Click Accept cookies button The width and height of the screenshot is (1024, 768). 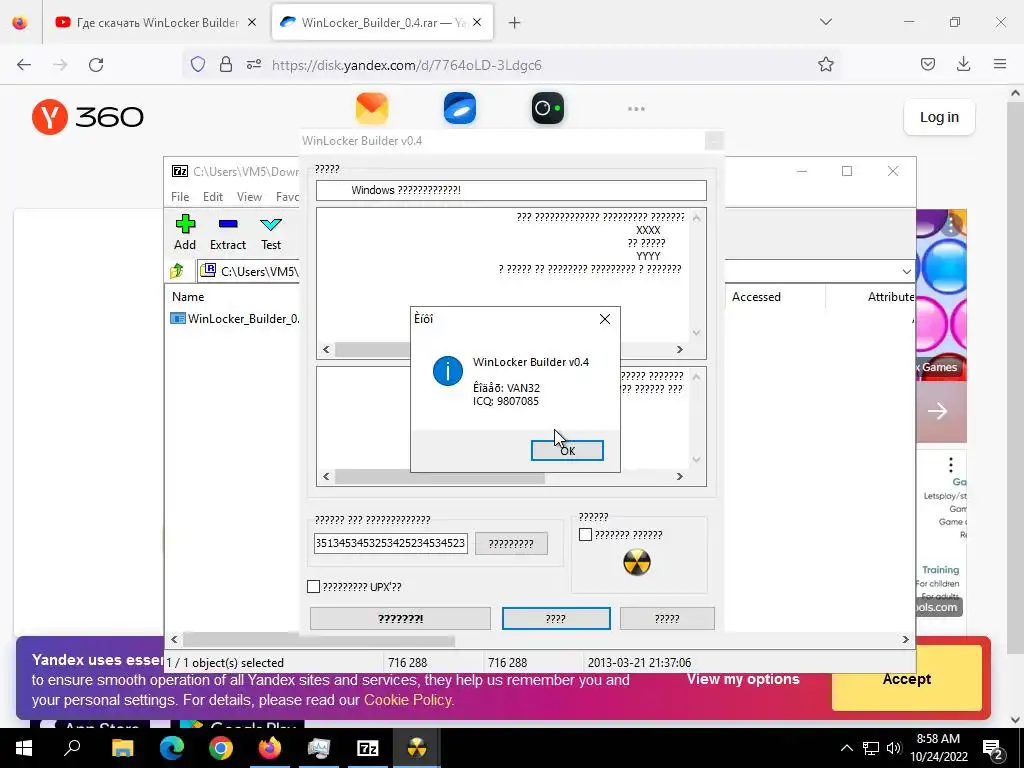click(x=907, y=679)
